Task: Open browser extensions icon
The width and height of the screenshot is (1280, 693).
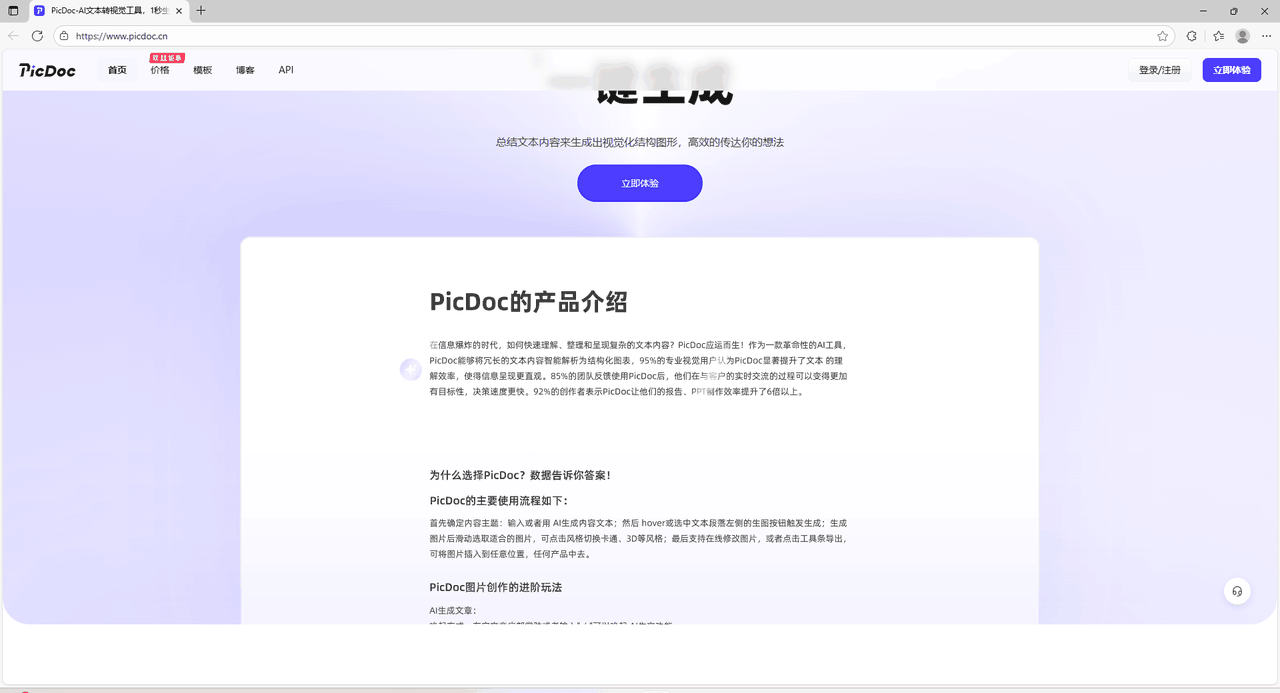Action: [1192, 36]
